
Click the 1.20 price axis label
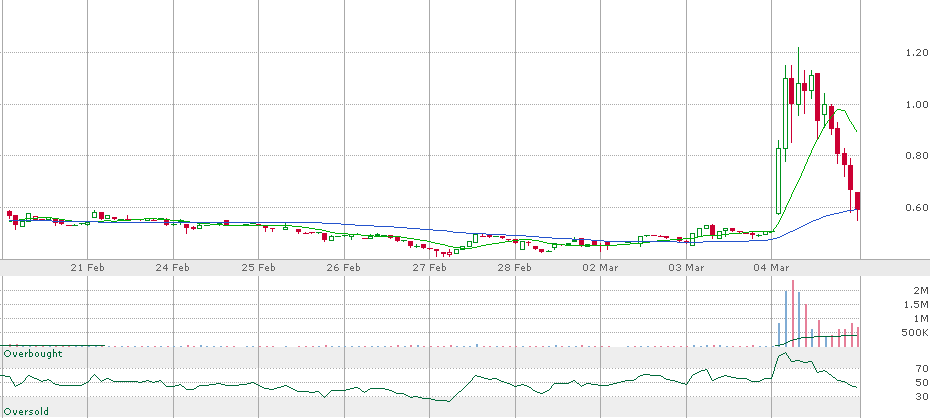point(917,53)
